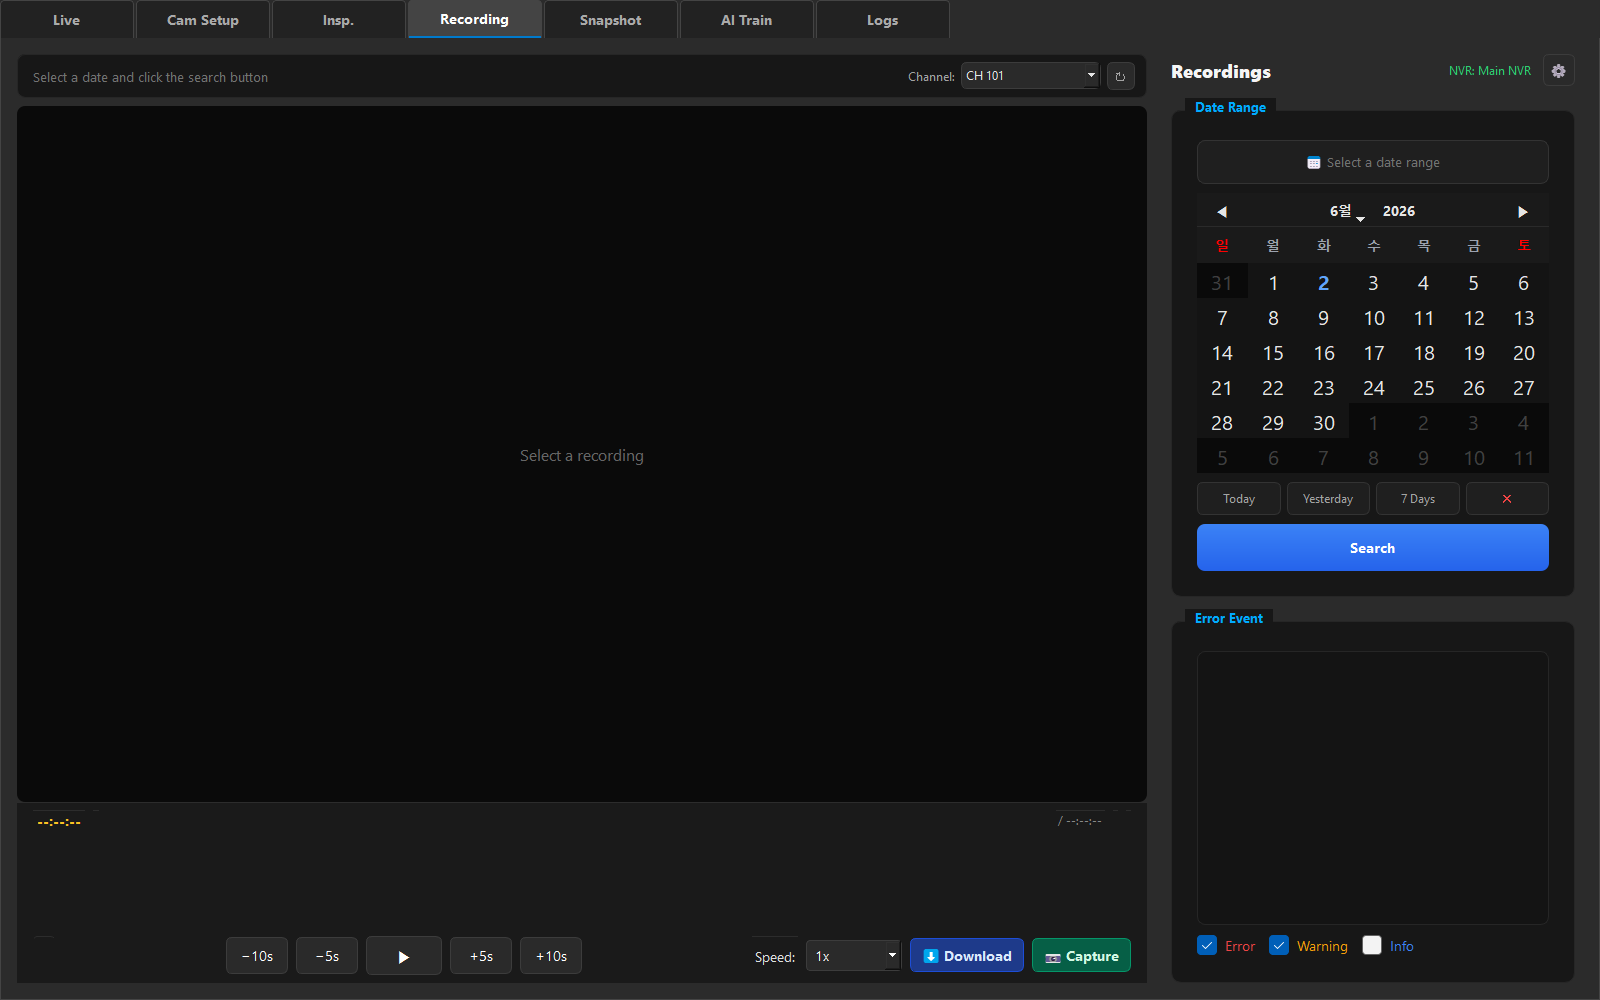1600x1000 pixels.
Task: Open the Logs tab
Action: click(x=882, y=20)
